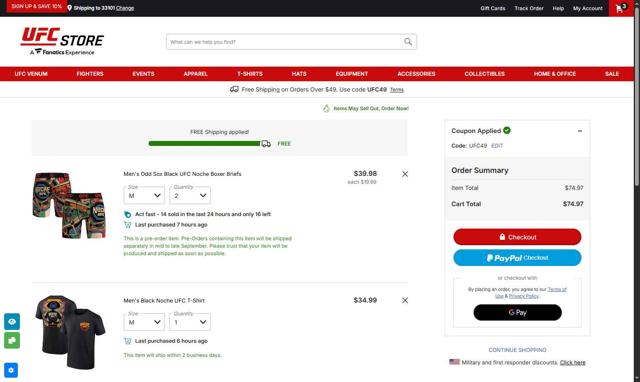The image size is (640, 382).
Task: Open Quantity dropdown for Boxer Briefs
Action: pos(190,195)
